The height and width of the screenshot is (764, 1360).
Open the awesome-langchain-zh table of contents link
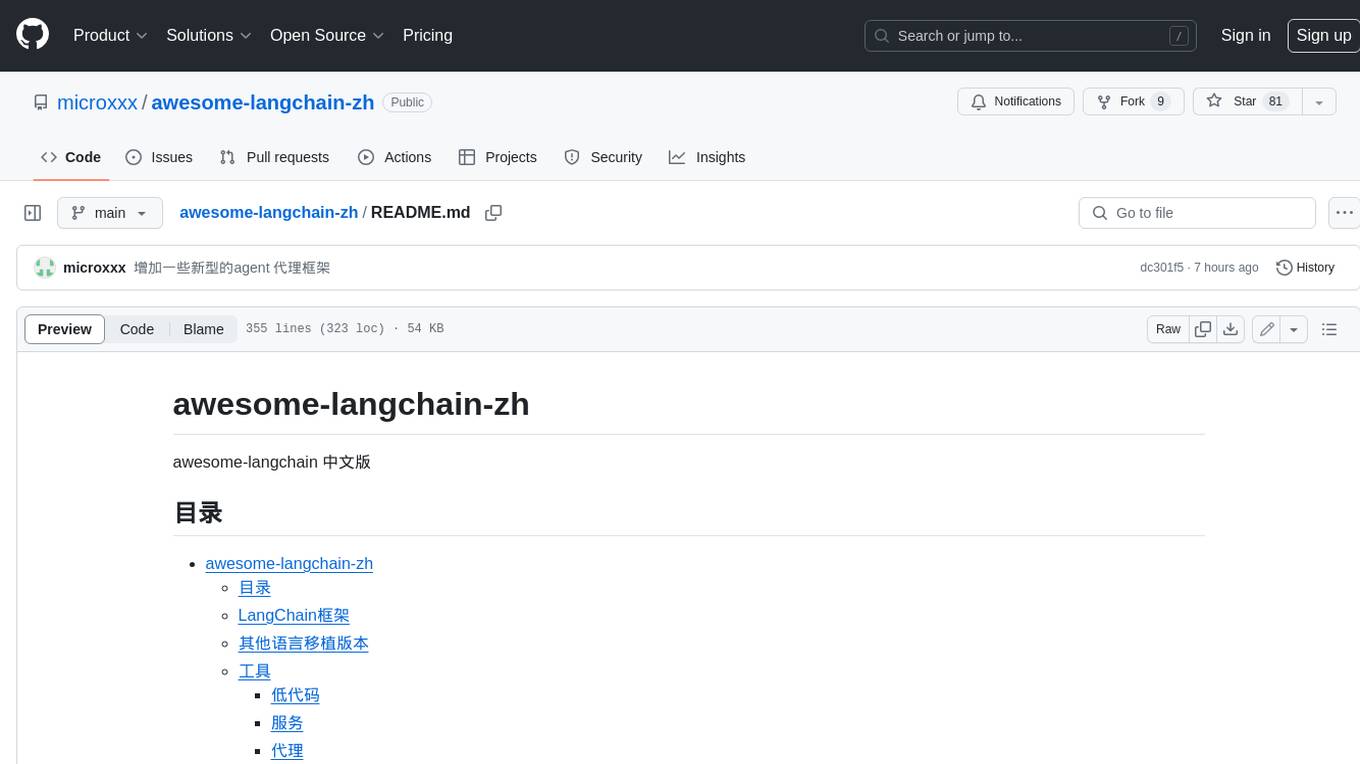pyautogui.click(x=289, y=563)
